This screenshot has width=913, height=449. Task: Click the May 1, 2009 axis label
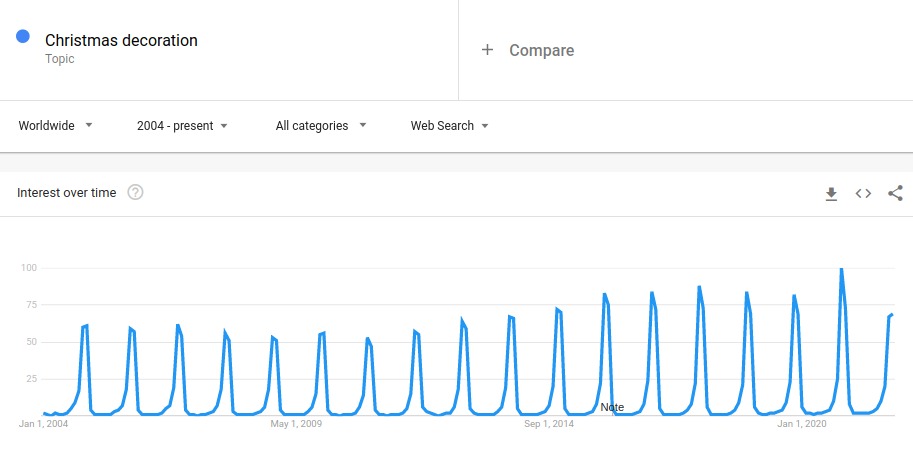tap(296, 424)
